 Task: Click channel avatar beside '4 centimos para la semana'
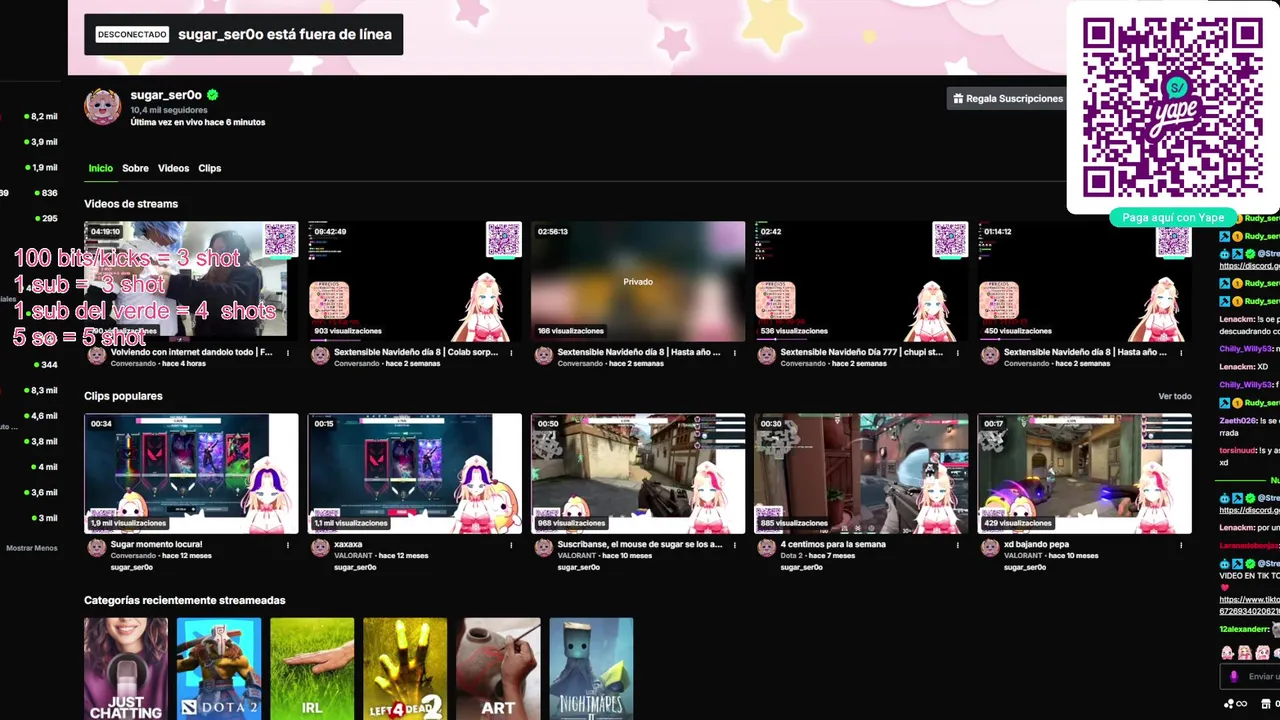click(x=766, y=547)
